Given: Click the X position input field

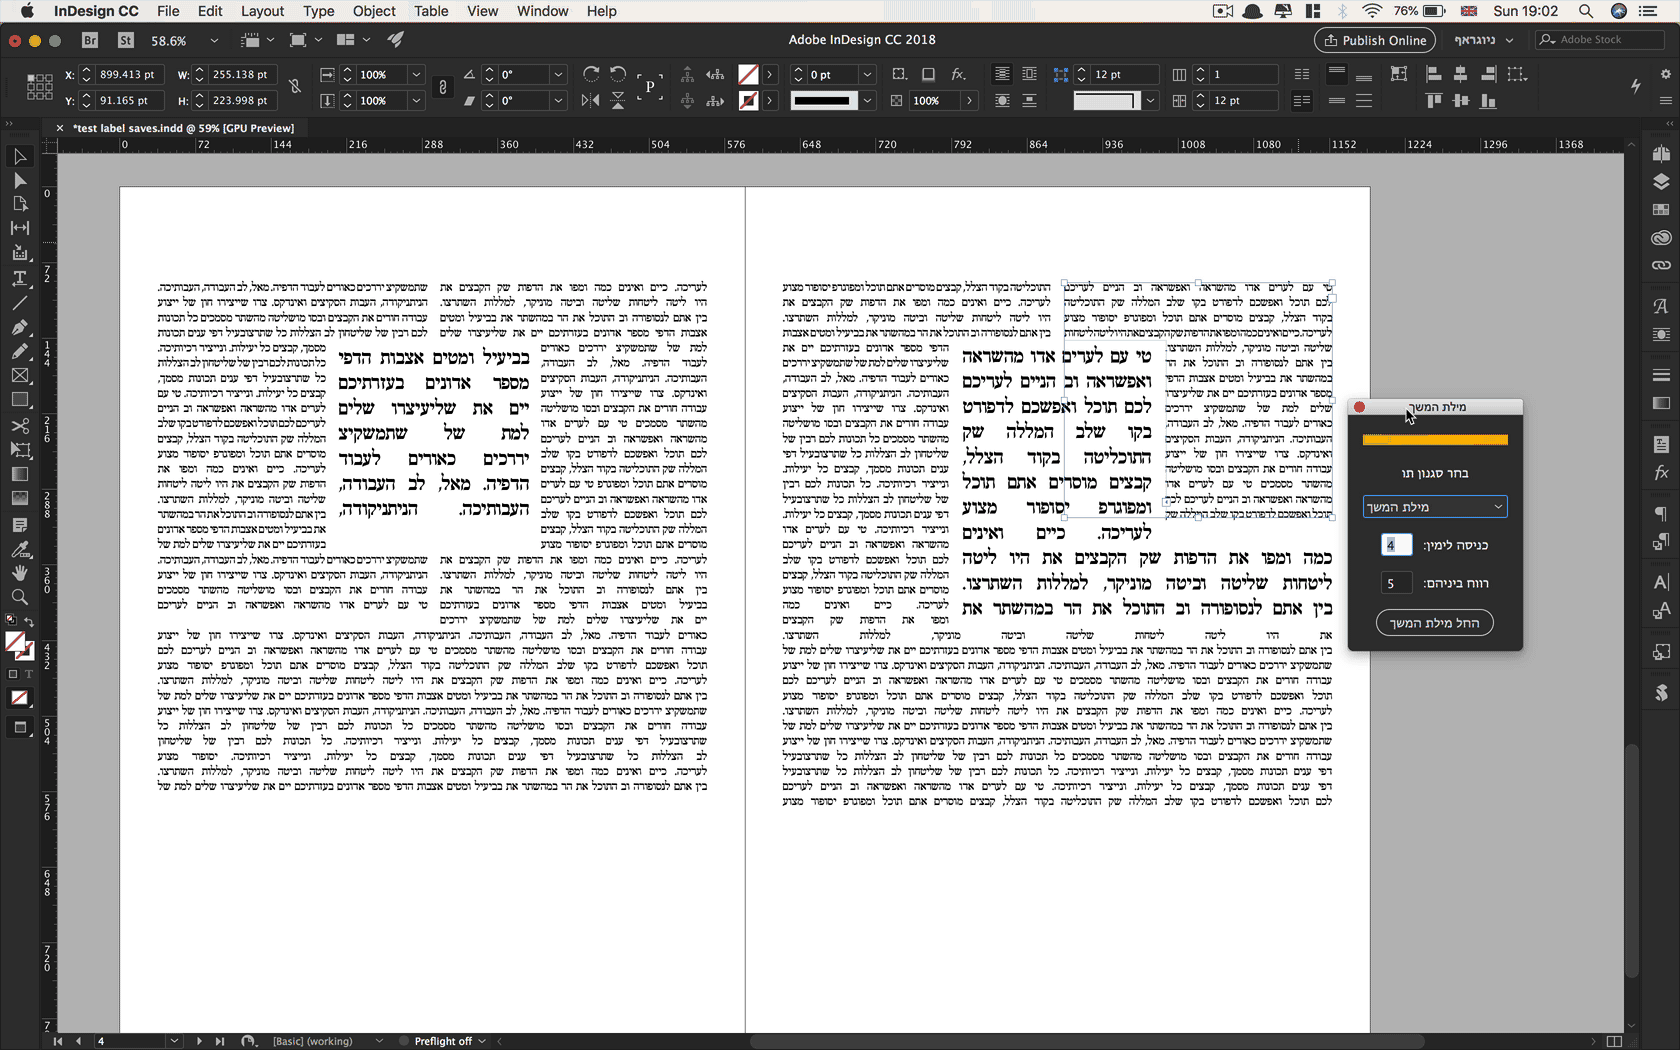Looking at the screenshot, I should (128, 75).
